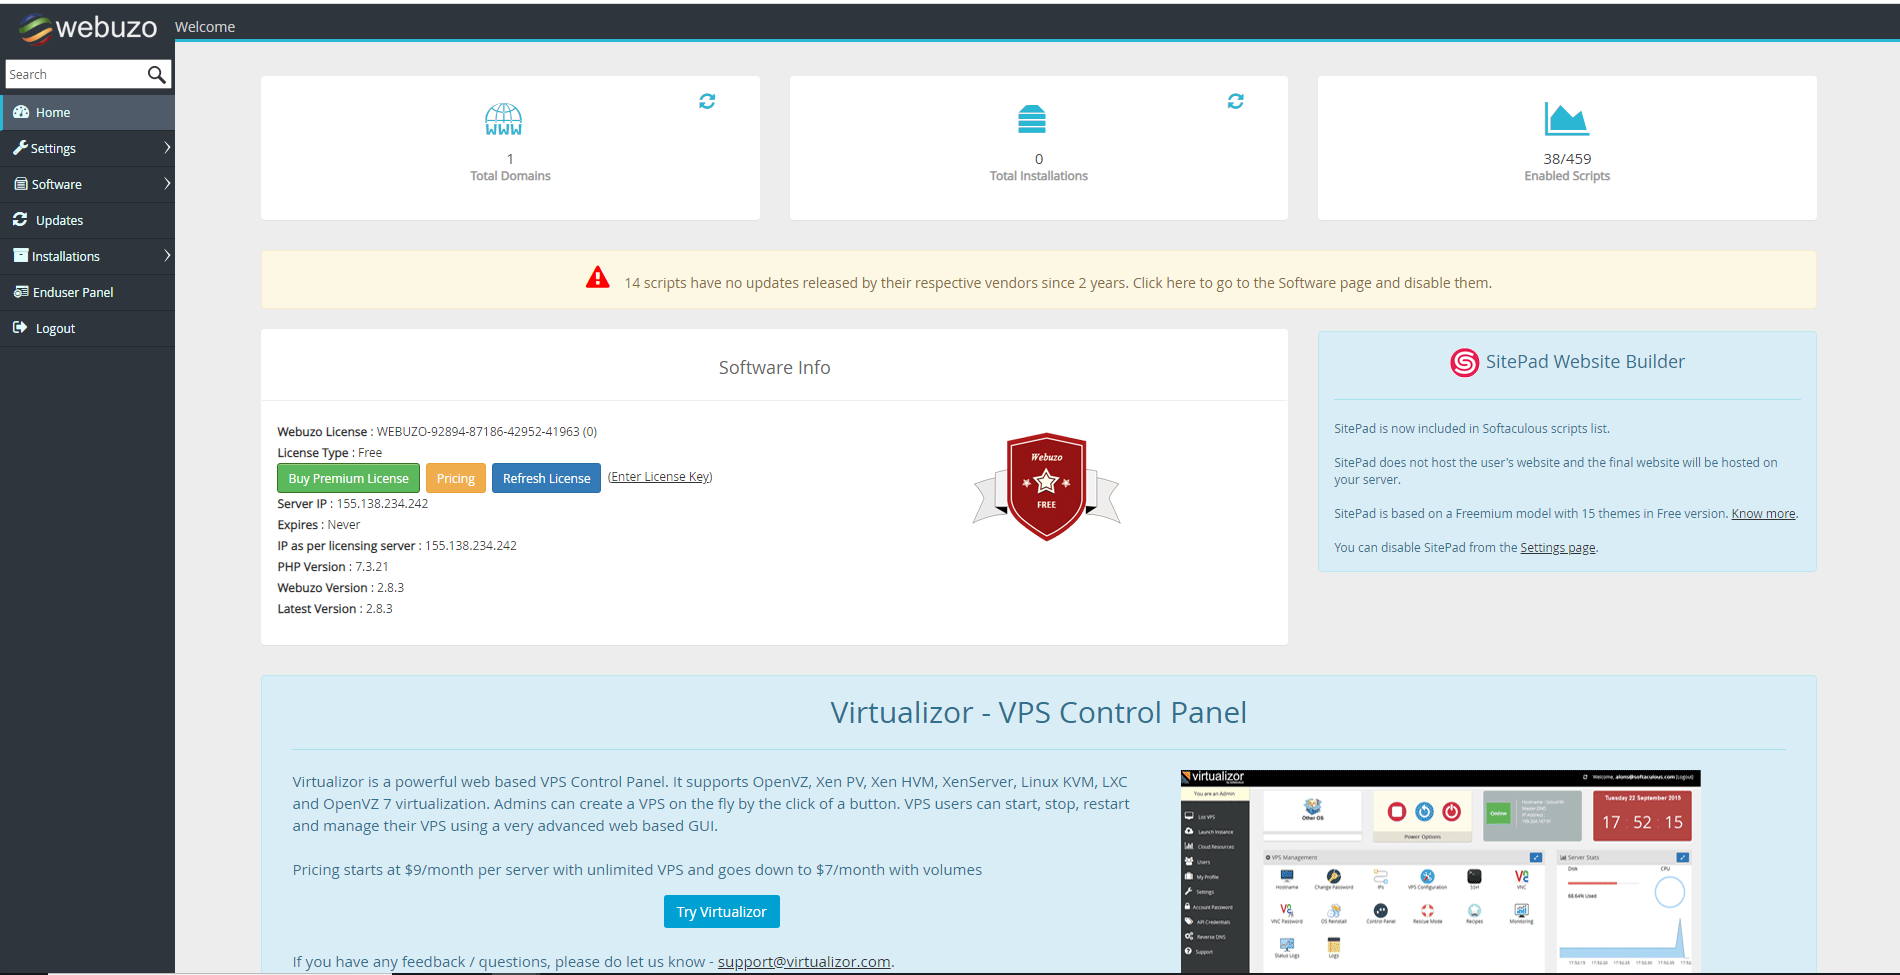Click the Enduser Panel icon

tap(21, 292)
